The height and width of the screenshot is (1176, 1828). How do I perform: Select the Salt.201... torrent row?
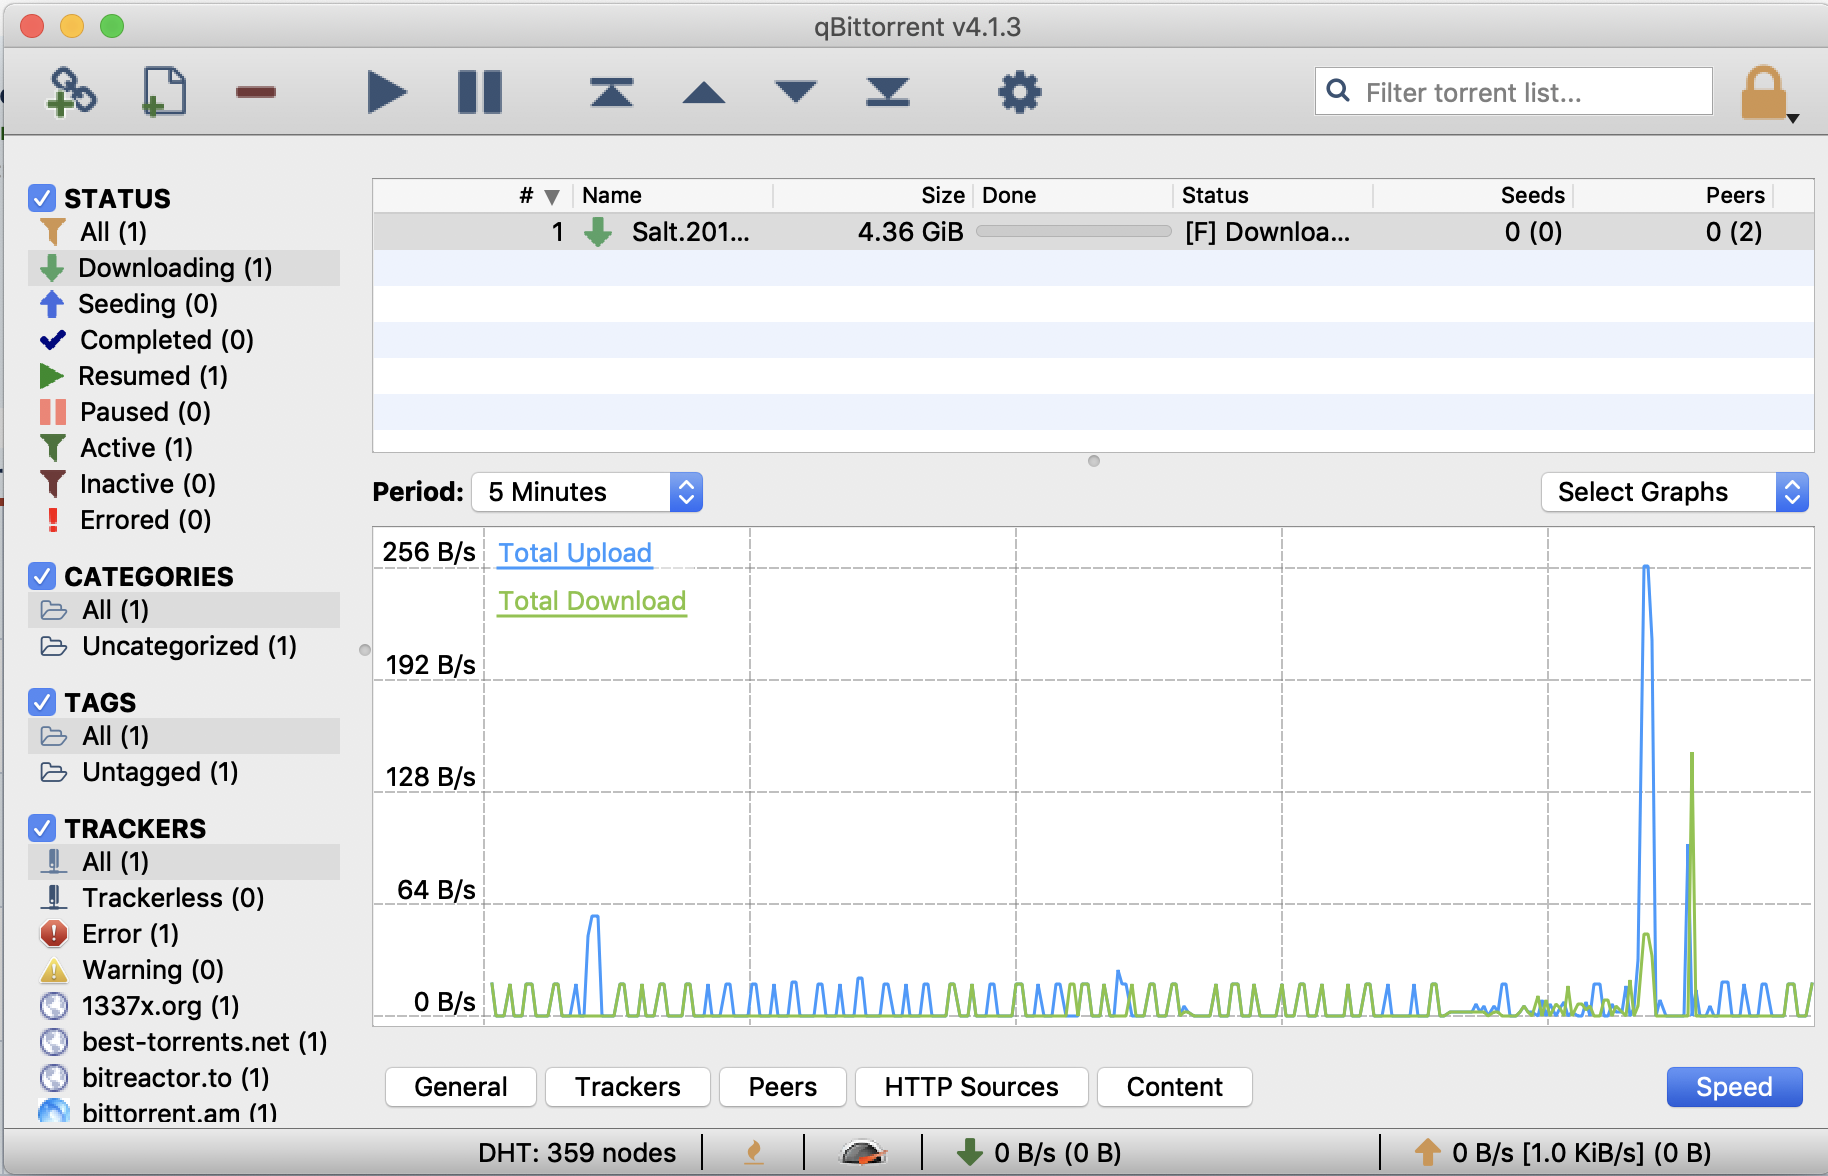(x=1093, y=232)
